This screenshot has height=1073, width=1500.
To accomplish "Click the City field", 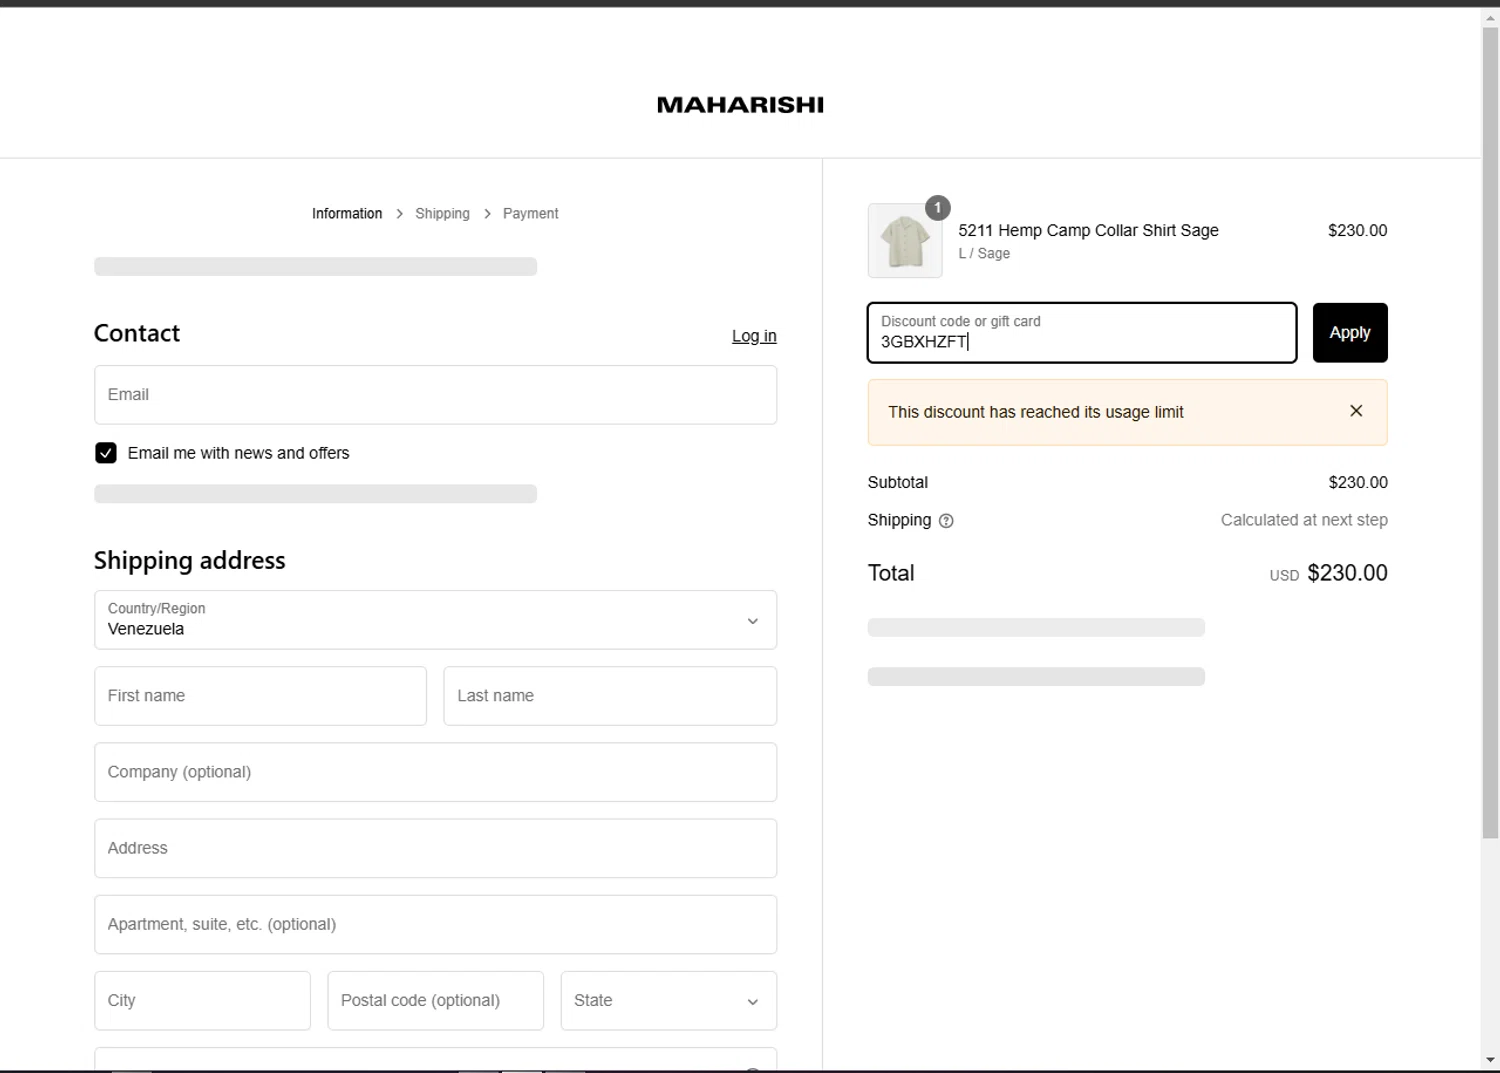I will click(202, 1001).
